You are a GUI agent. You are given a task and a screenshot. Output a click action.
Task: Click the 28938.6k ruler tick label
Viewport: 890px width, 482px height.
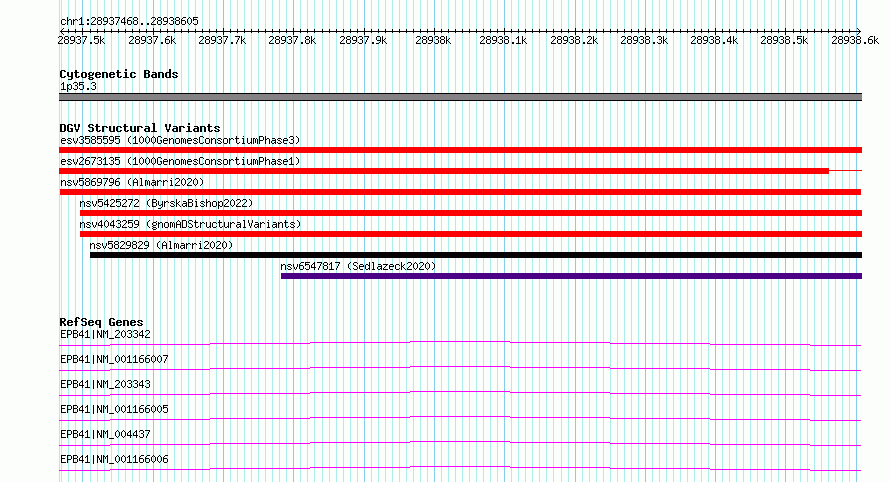pyautogui.click(x=855, y=40)
